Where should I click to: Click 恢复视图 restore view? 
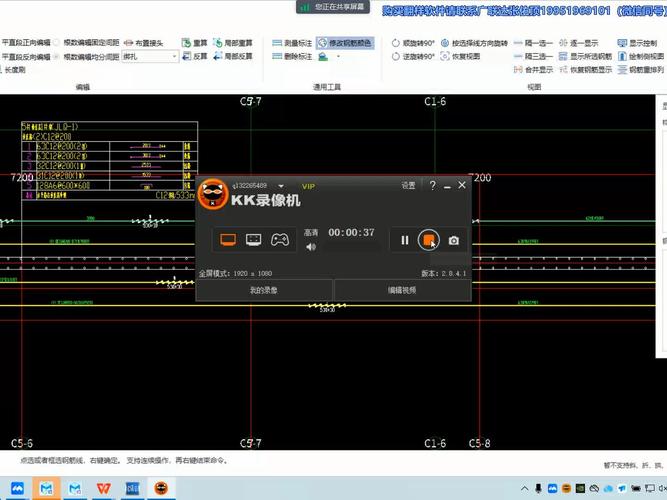460,56
